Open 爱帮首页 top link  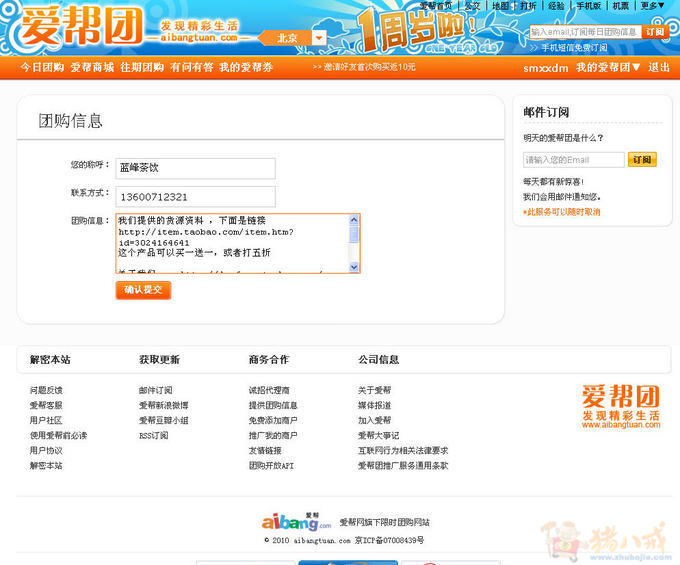click(436, 6)
